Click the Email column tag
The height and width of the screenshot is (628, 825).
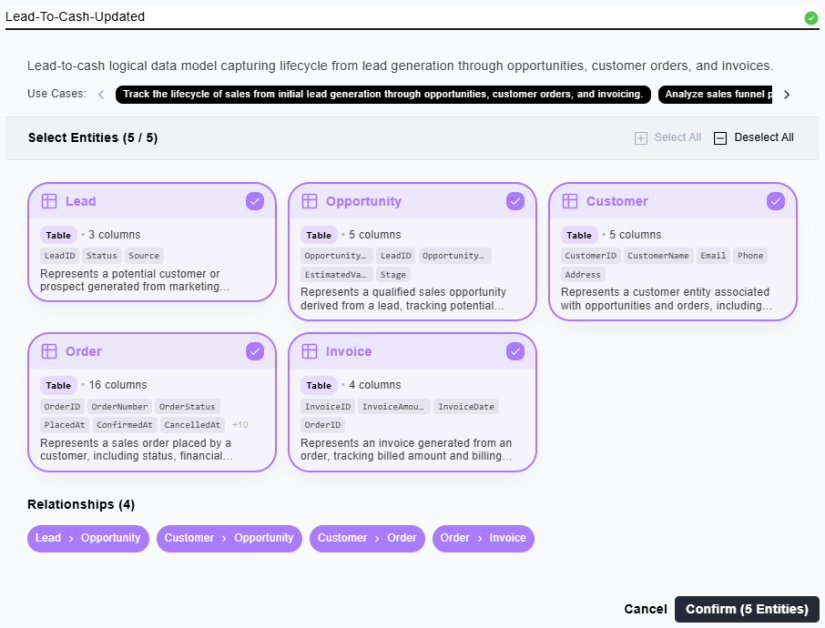[713, 256]
